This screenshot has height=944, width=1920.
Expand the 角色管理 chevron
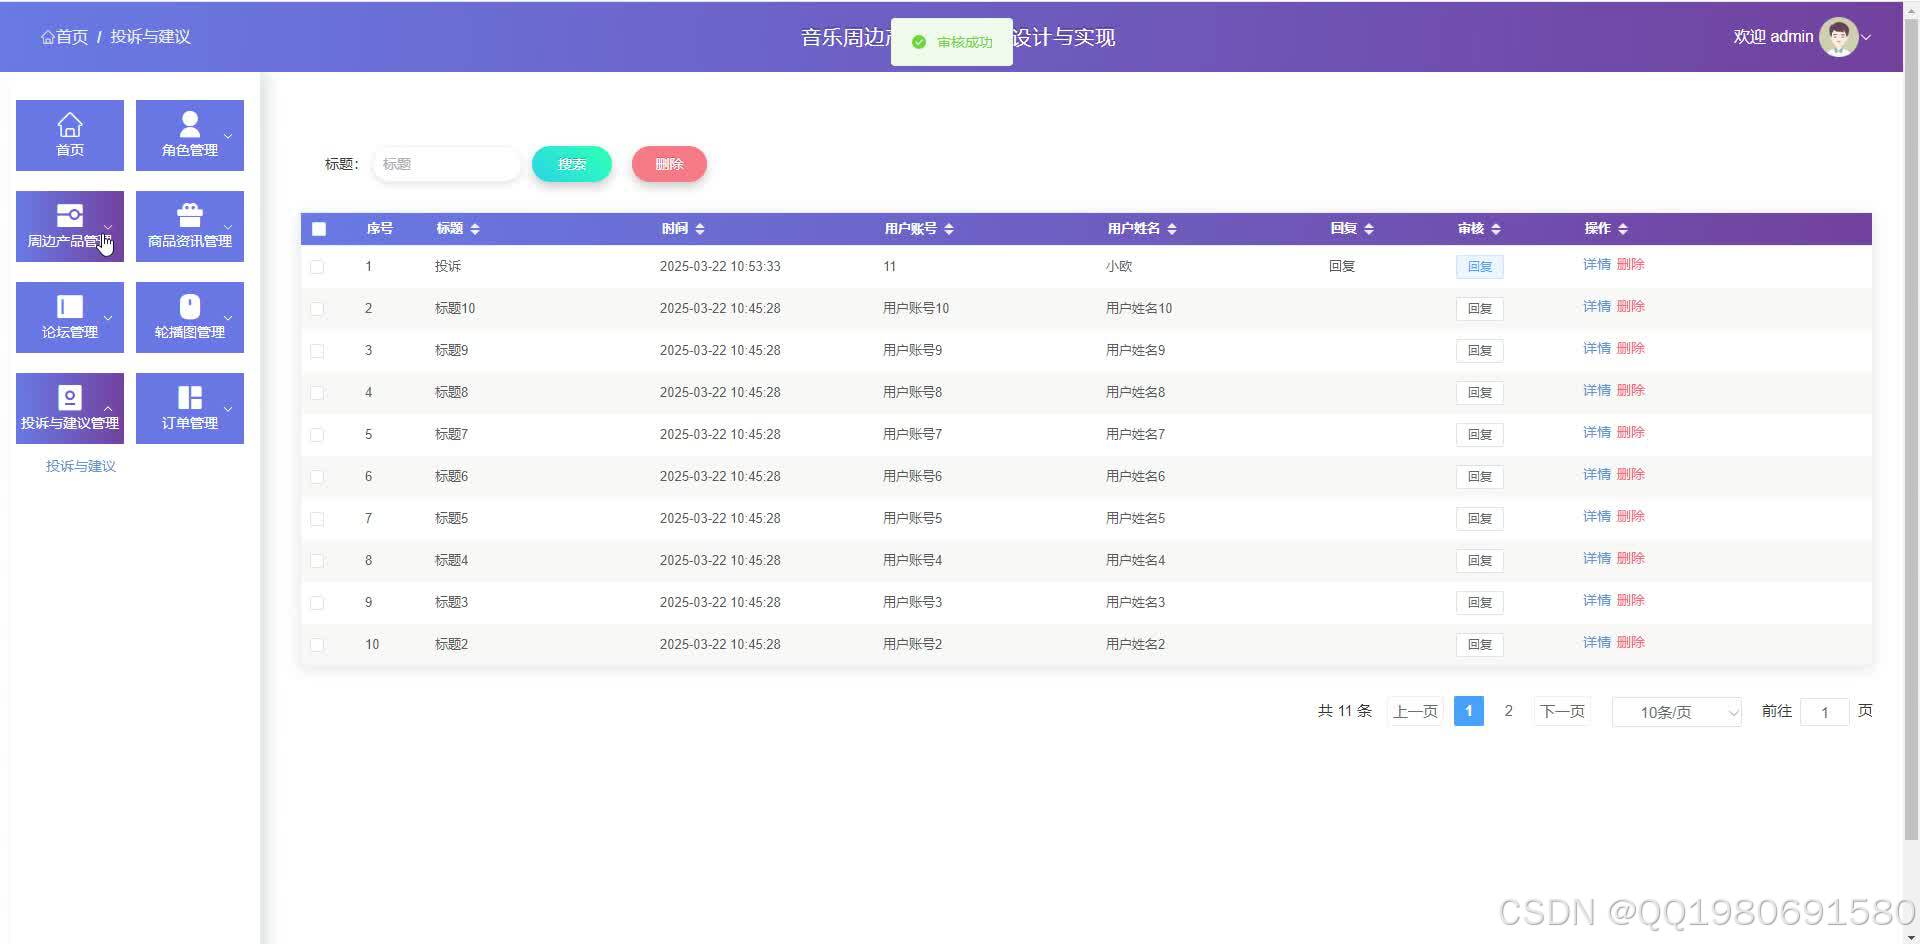(x=228, y=136)
